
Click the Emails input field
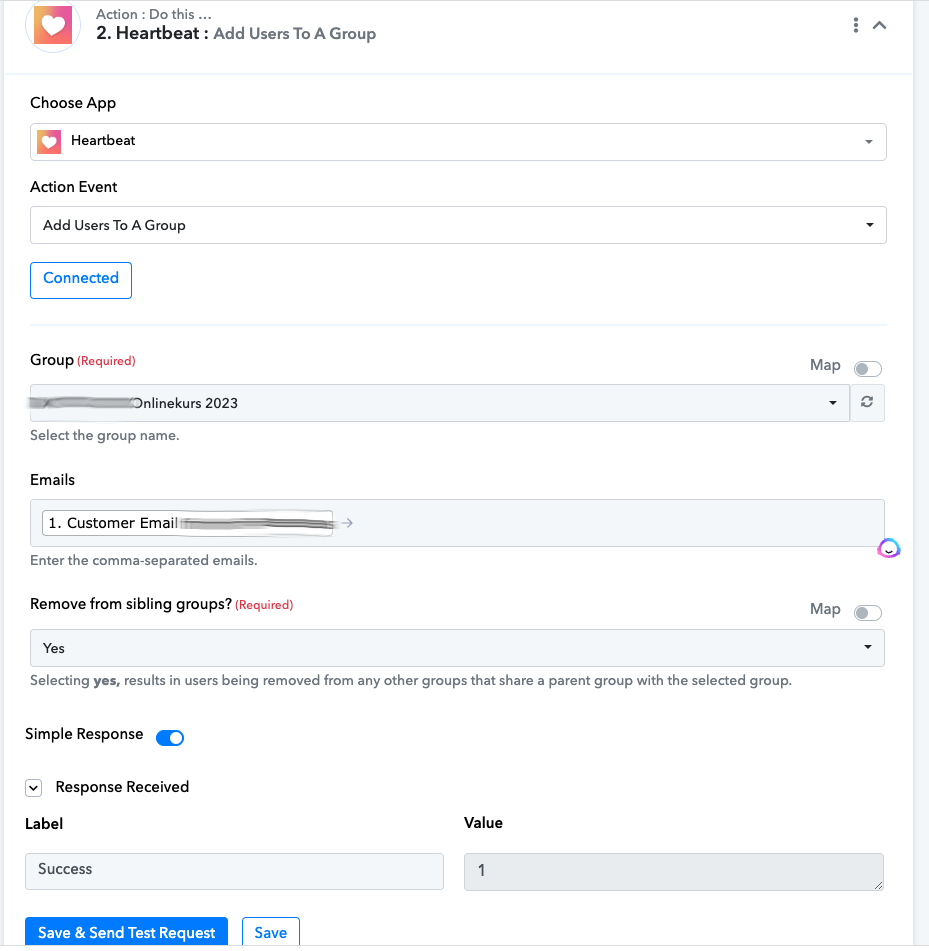[x=457, y=523]
